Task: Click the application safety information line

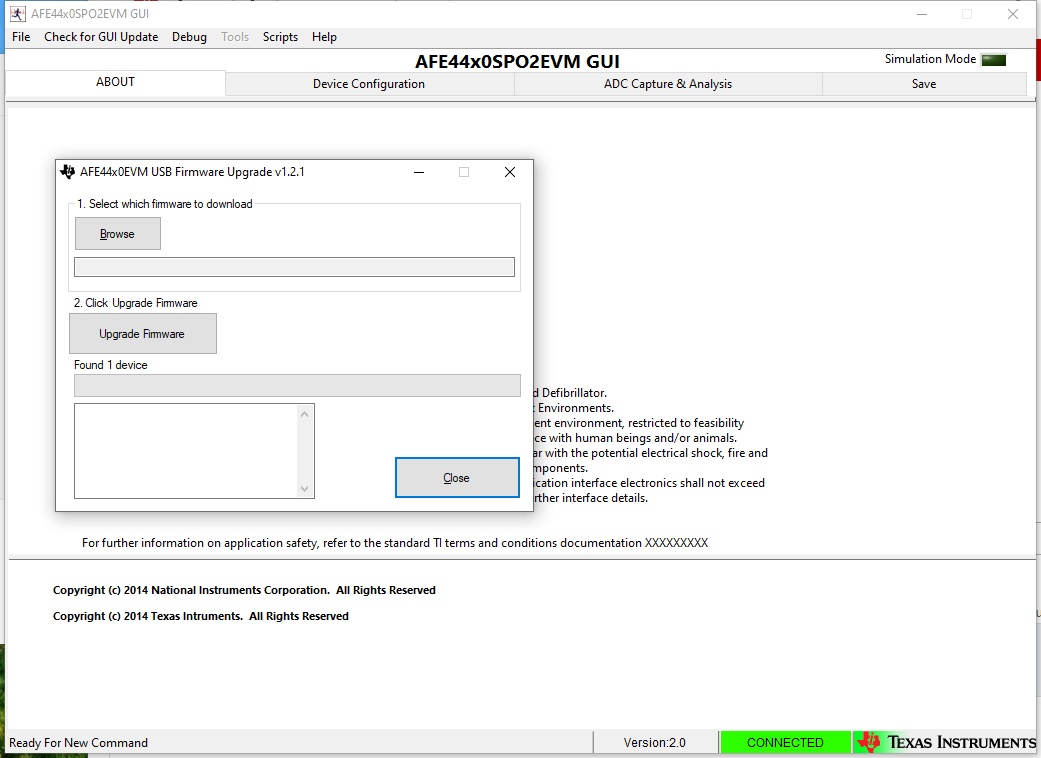Action: pyautogui.click(x=395, y=543)
